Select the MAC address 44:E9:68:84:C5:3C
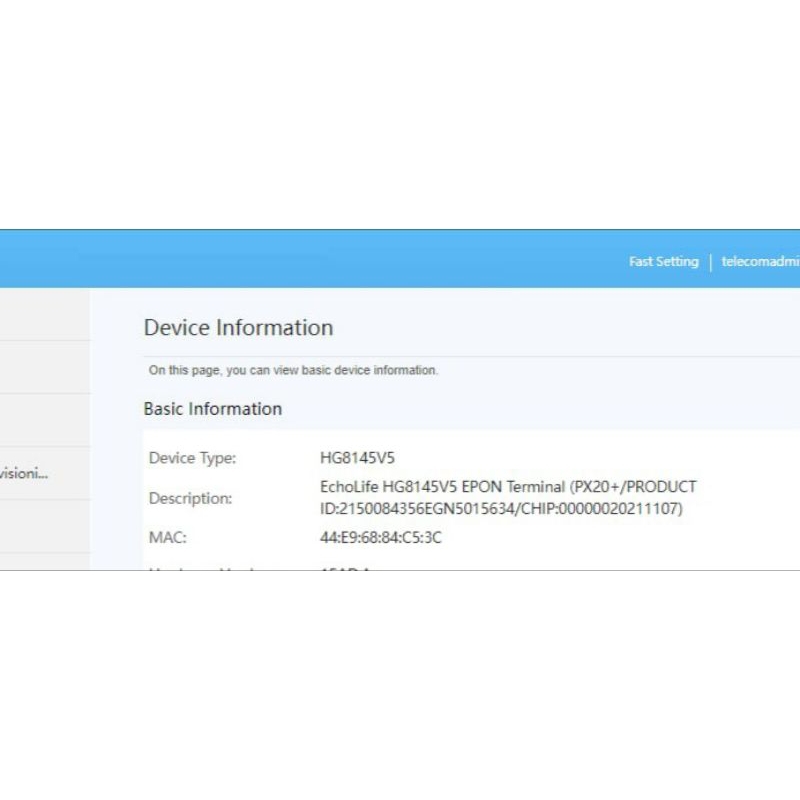 pyautogui.click(x=380, y=538)
